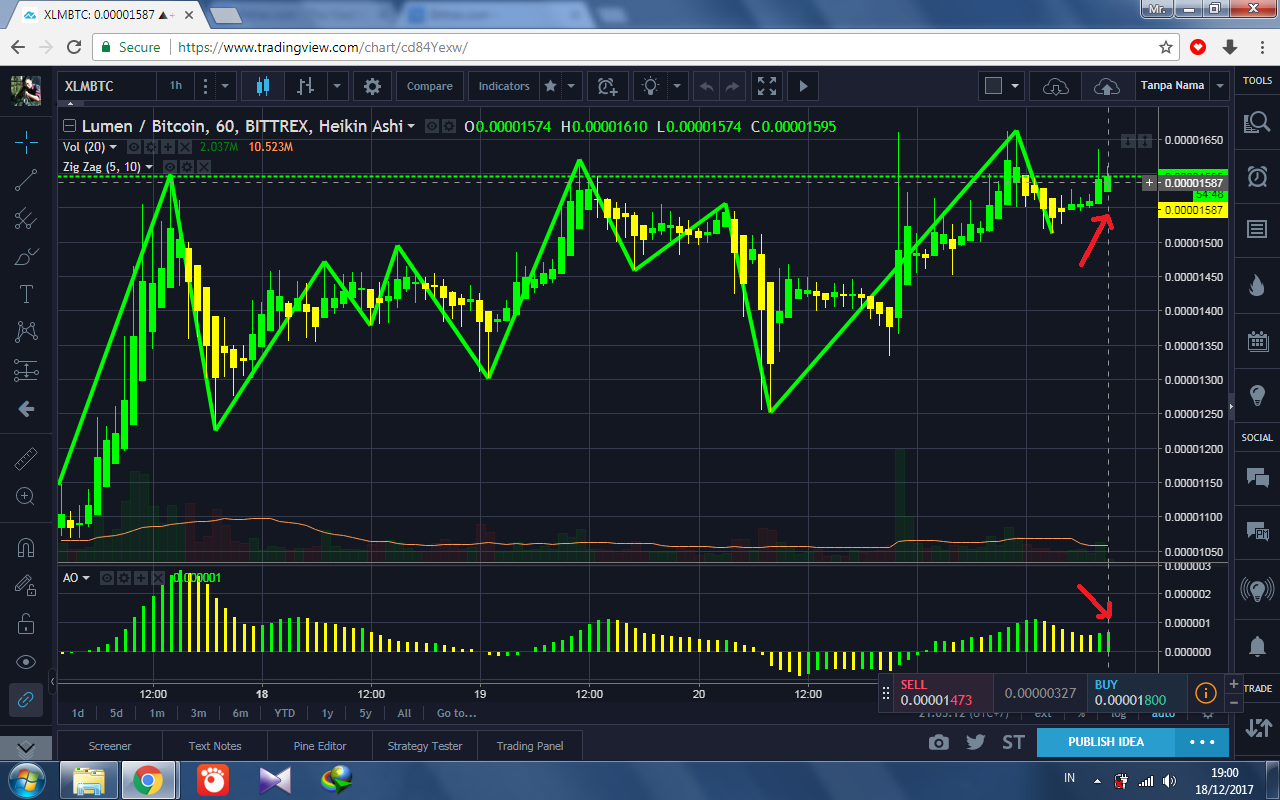Screen dimensions: 1280x800
Task: Click the PUBLISH IDEA button
Action: coord(1105,742)
